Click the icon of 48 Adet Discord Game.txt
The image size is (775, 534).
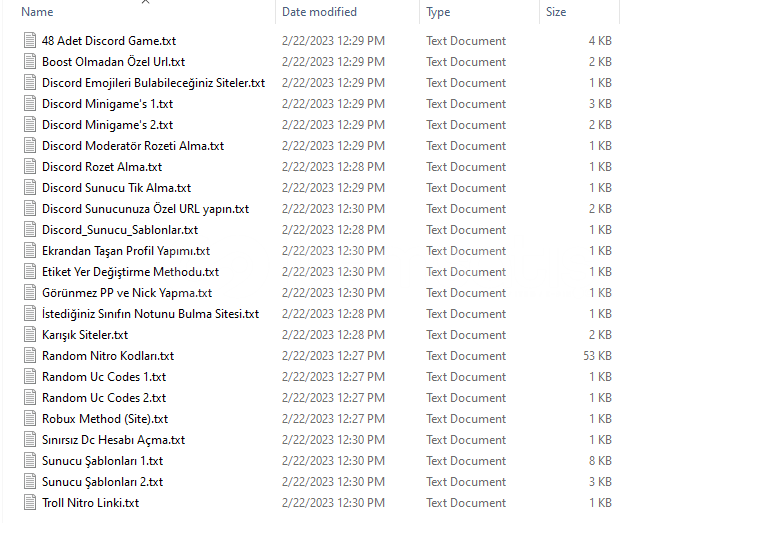pyautogui.click(x=30, y=41)
